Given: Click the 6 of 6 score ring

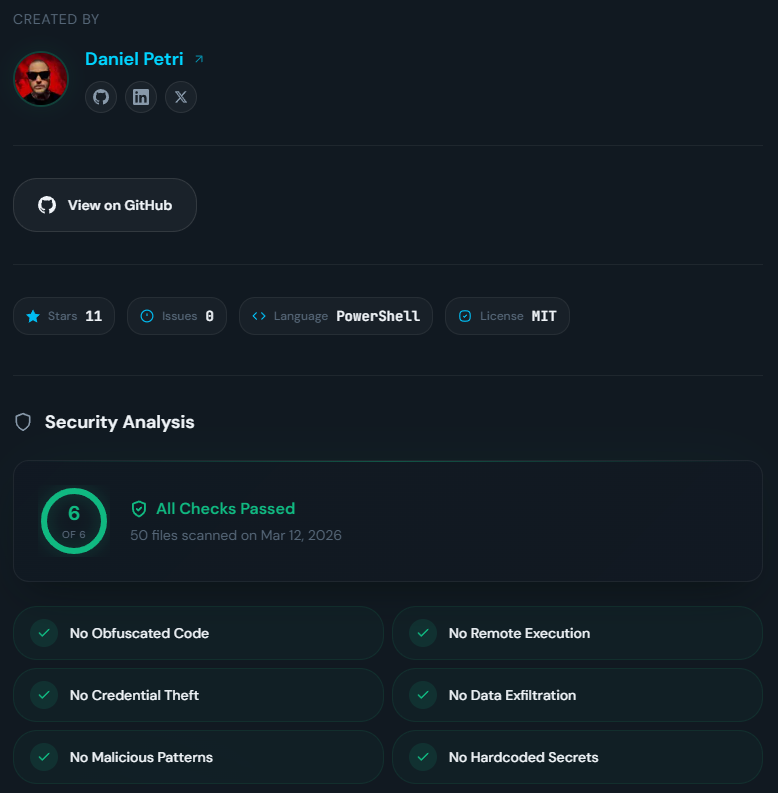Looking at the screenshot, I should (74, 521).
